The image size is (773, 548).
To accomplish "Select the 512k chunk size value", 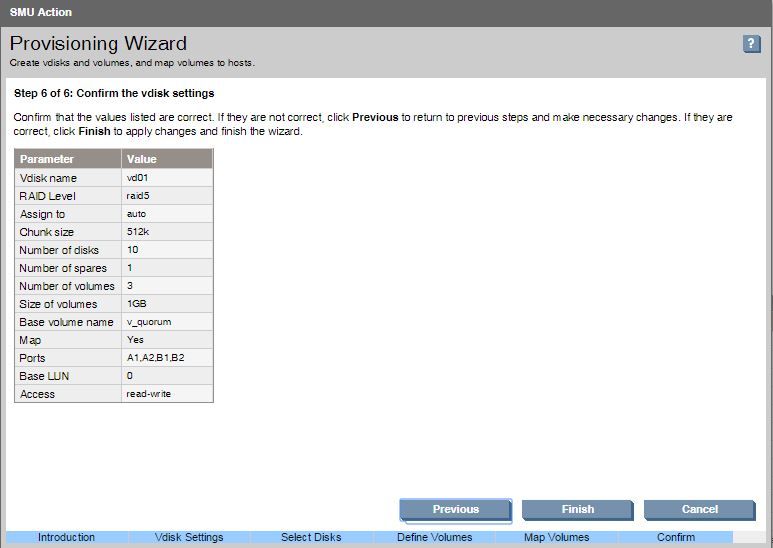I will 138,232.
